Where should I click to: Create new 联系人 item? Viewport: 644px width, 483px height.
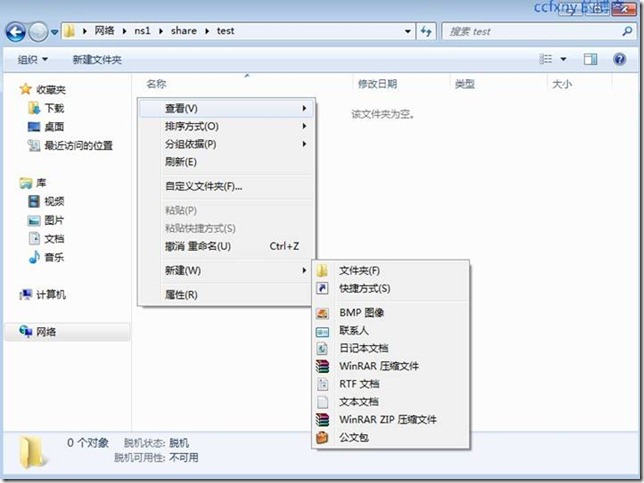pos(391,330)
